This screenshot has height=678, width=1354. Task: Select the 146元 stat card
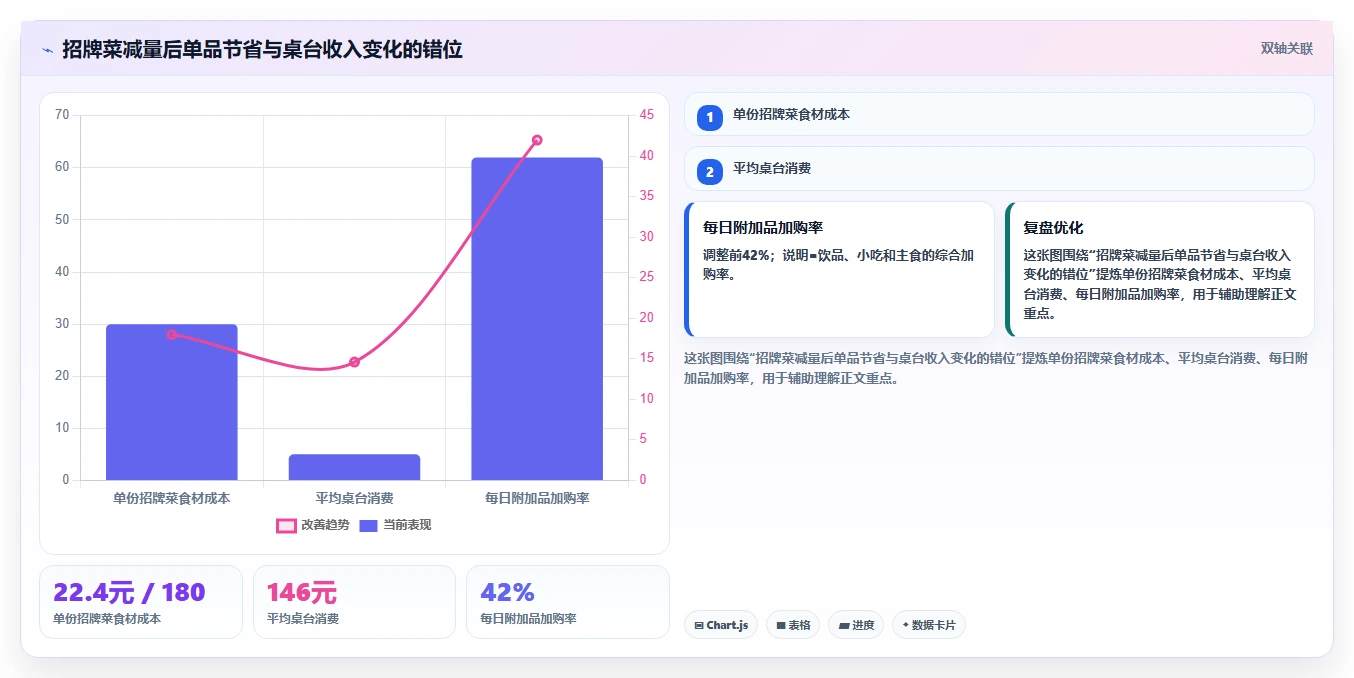pyautogui.click(x=354, y=602)
